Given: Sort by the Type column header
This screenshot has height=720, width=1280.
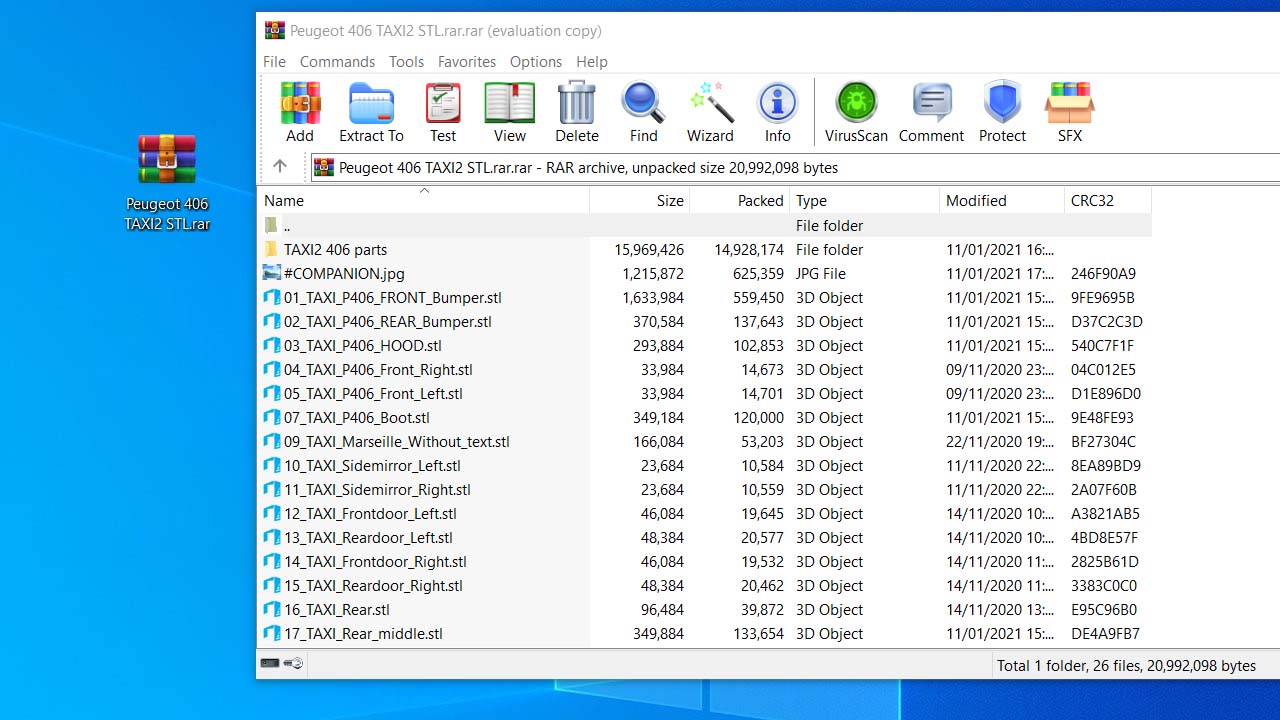Looking at the screenshot, I should pos(865,200).
